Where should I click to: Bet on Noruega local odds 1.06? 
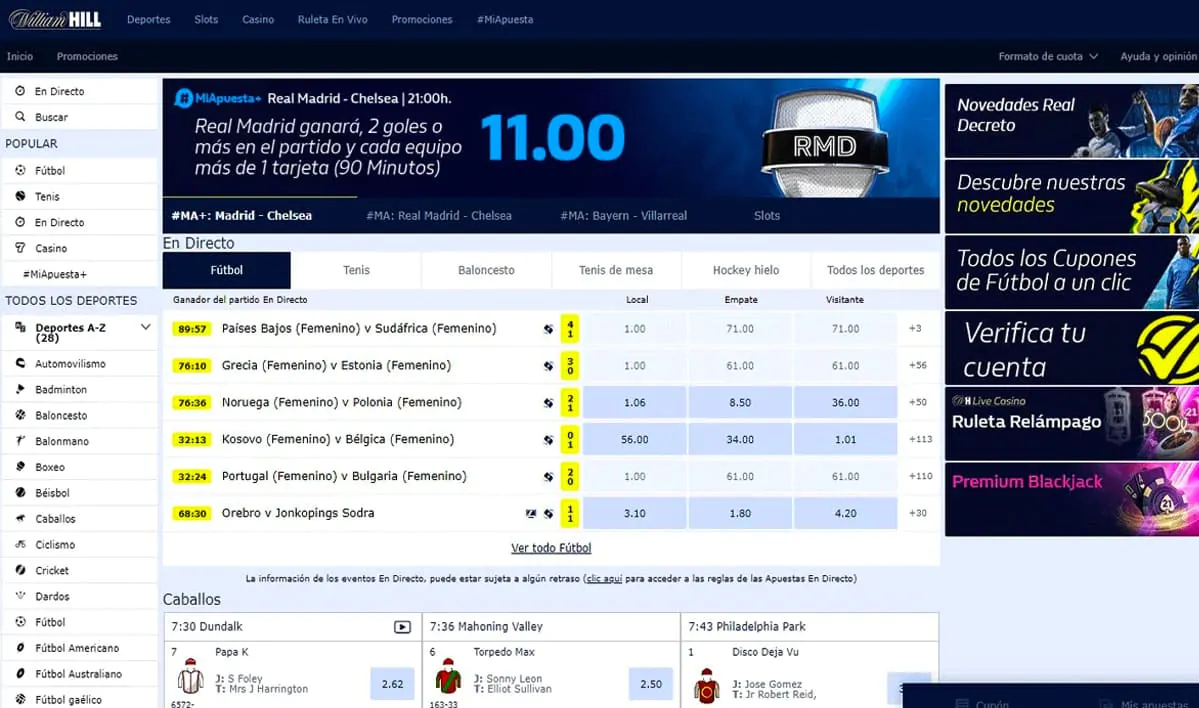click(x=635, y=402)
